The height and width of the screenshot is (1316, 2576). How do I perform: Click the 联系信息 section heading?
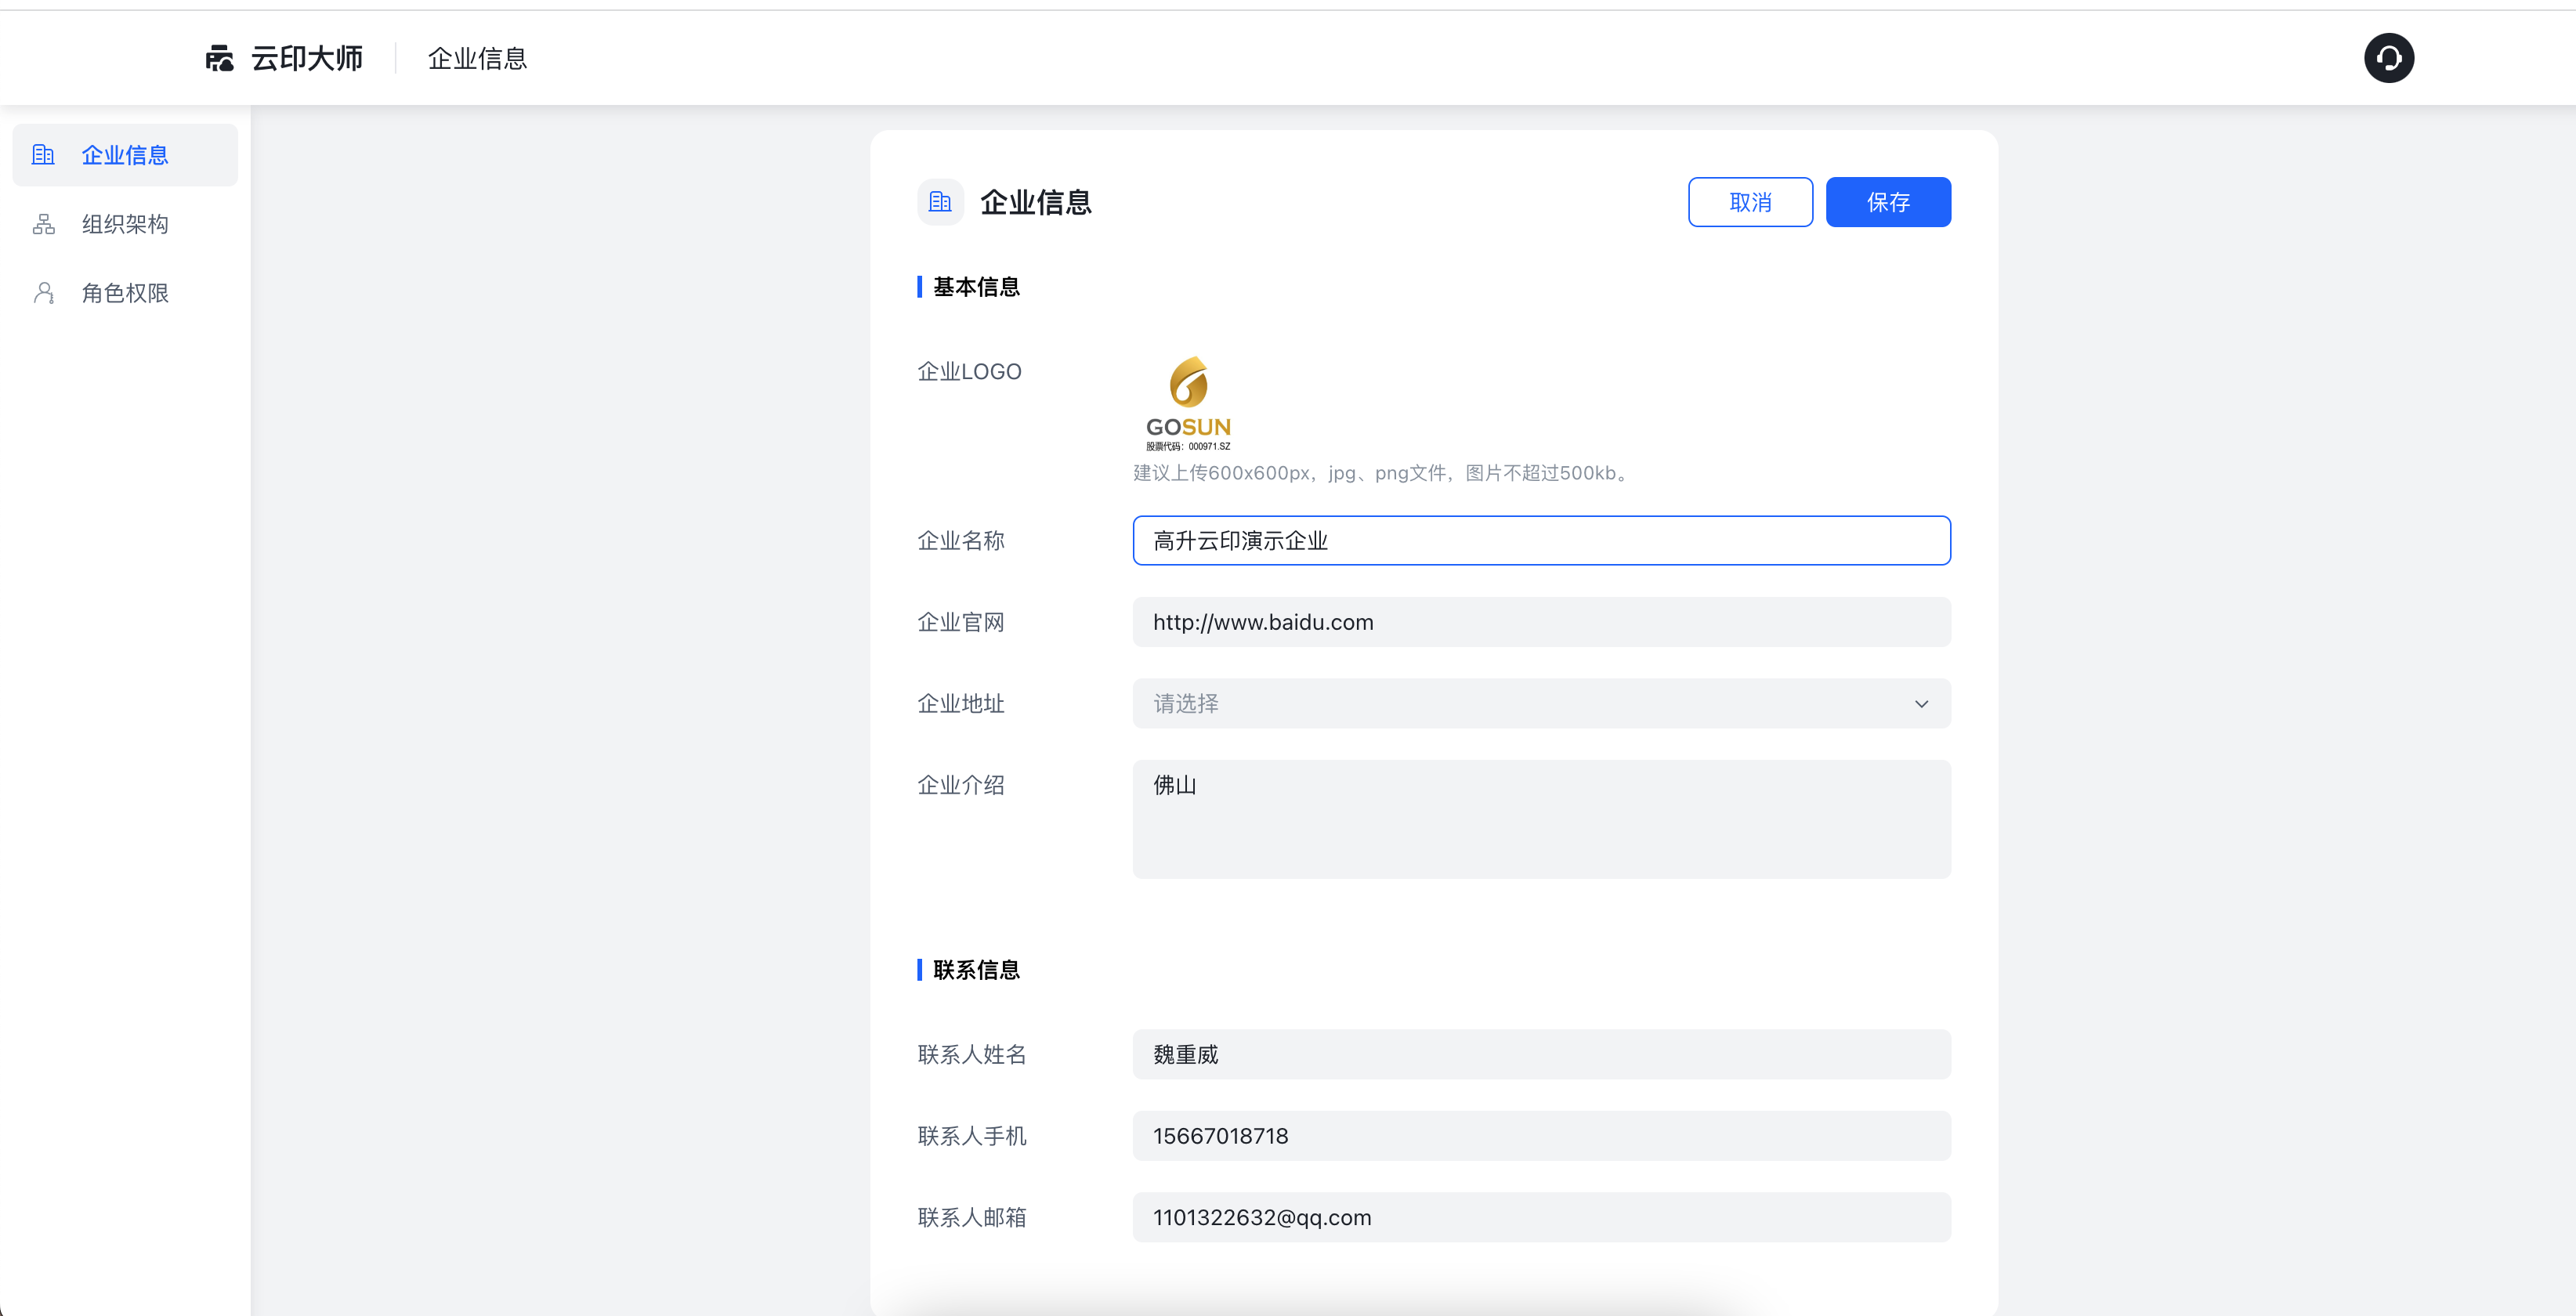(976, 970)
